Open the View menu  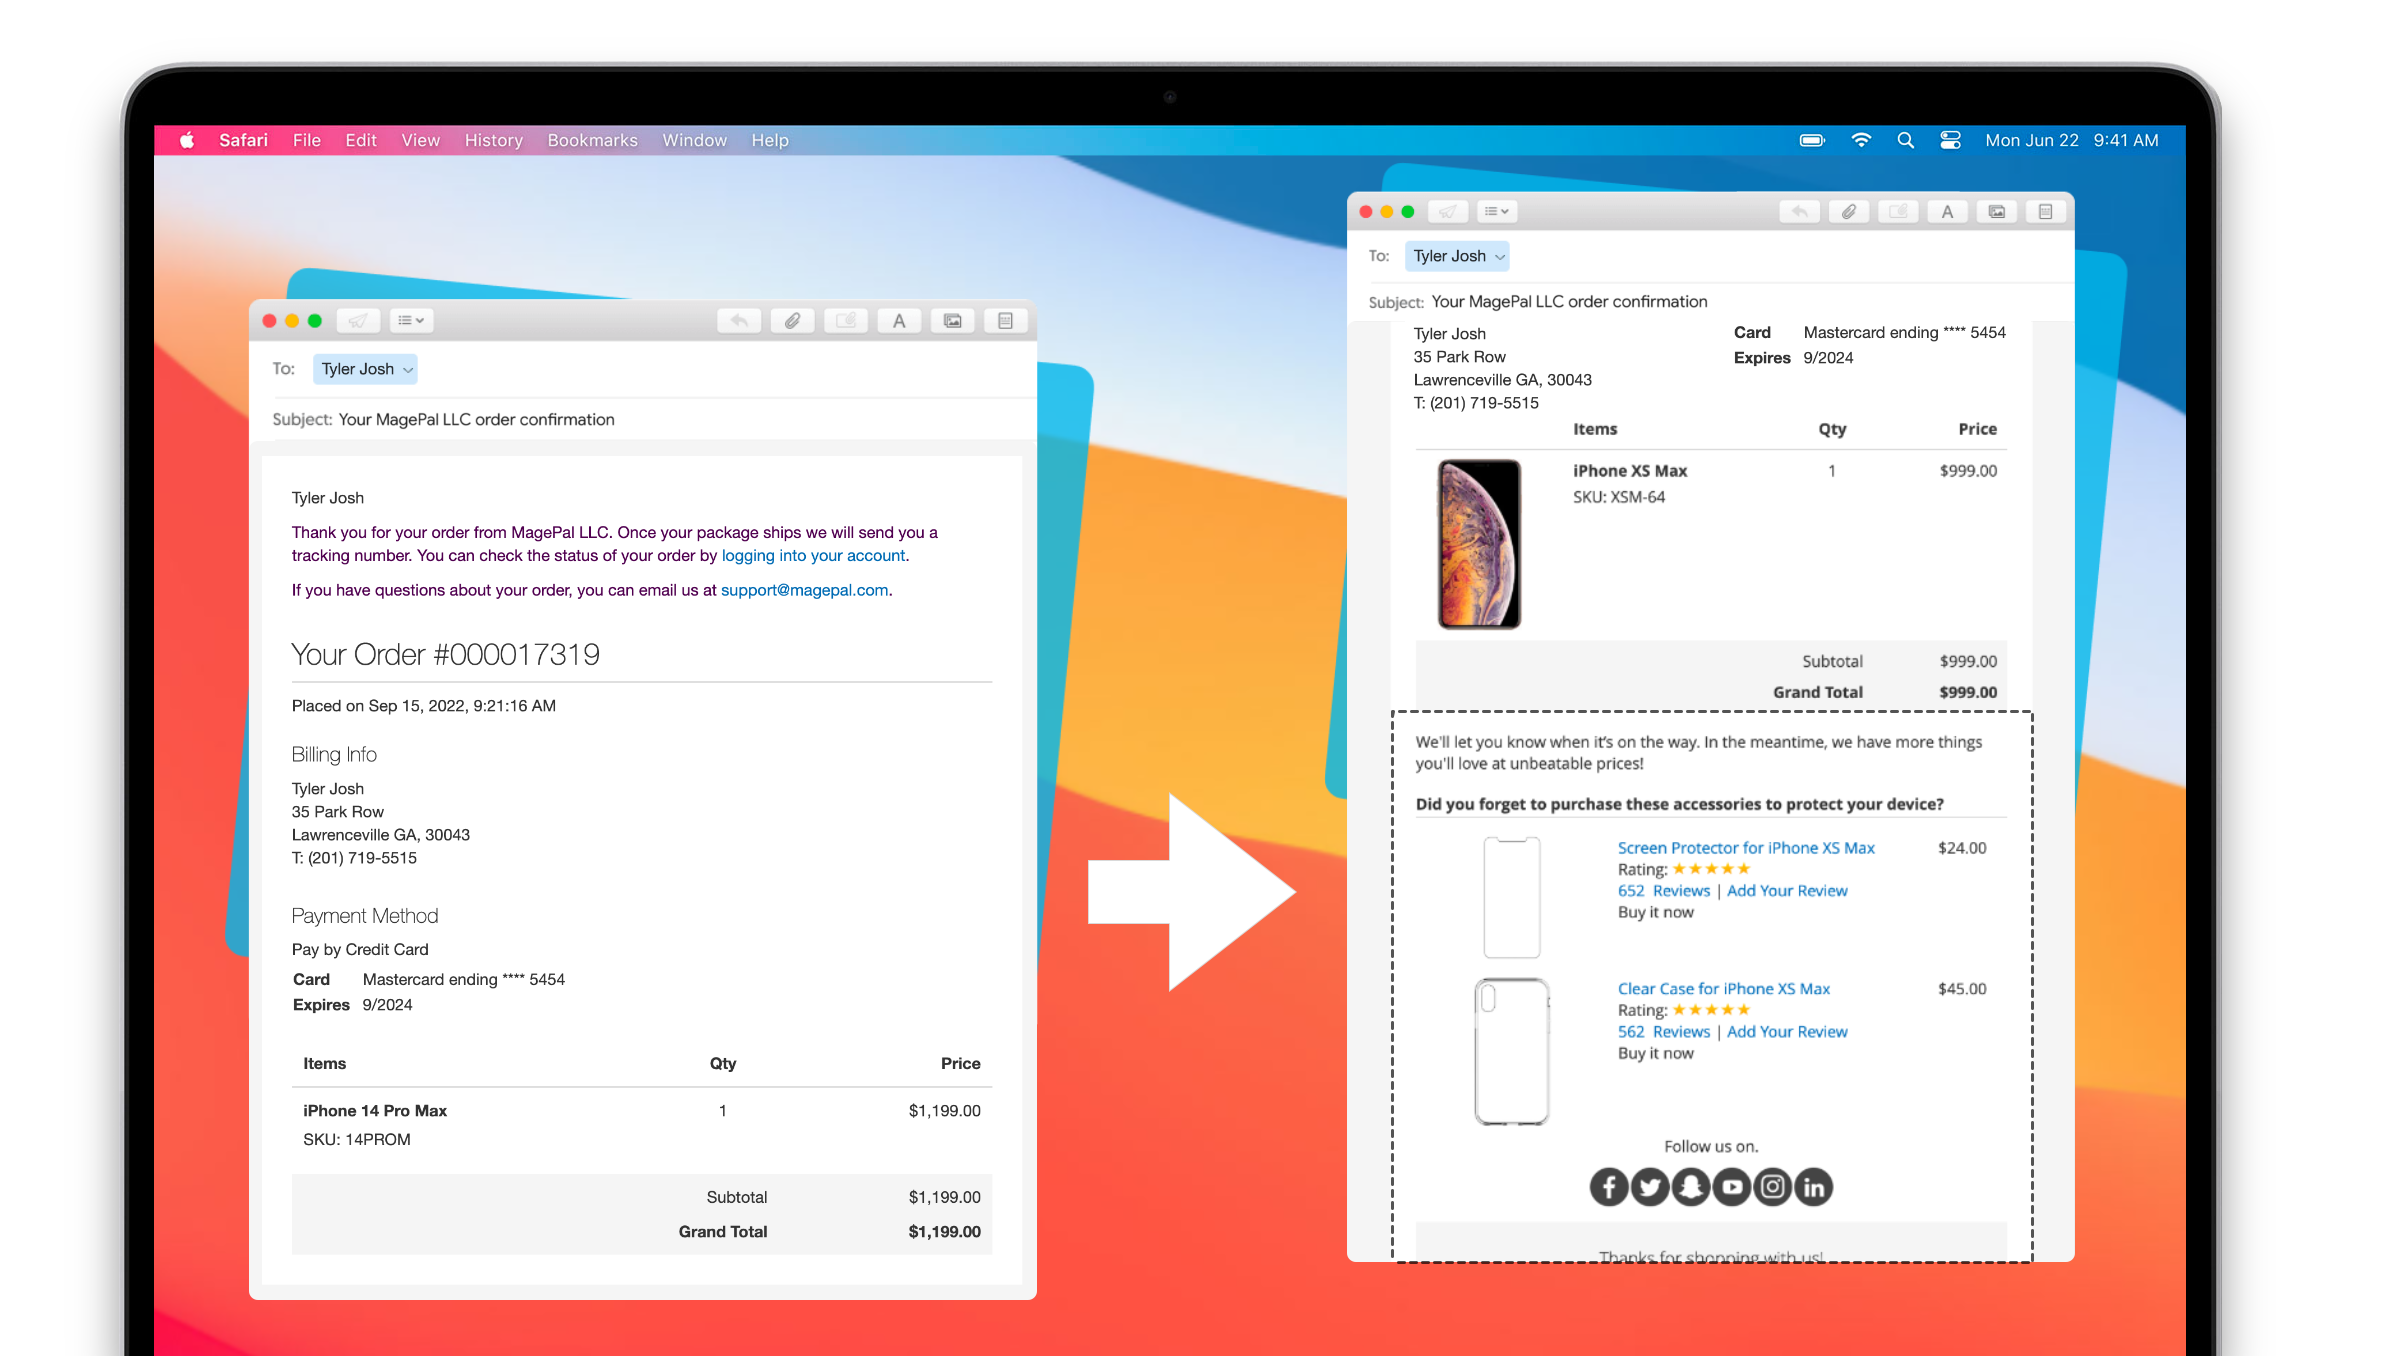click(x=420, y=140)
